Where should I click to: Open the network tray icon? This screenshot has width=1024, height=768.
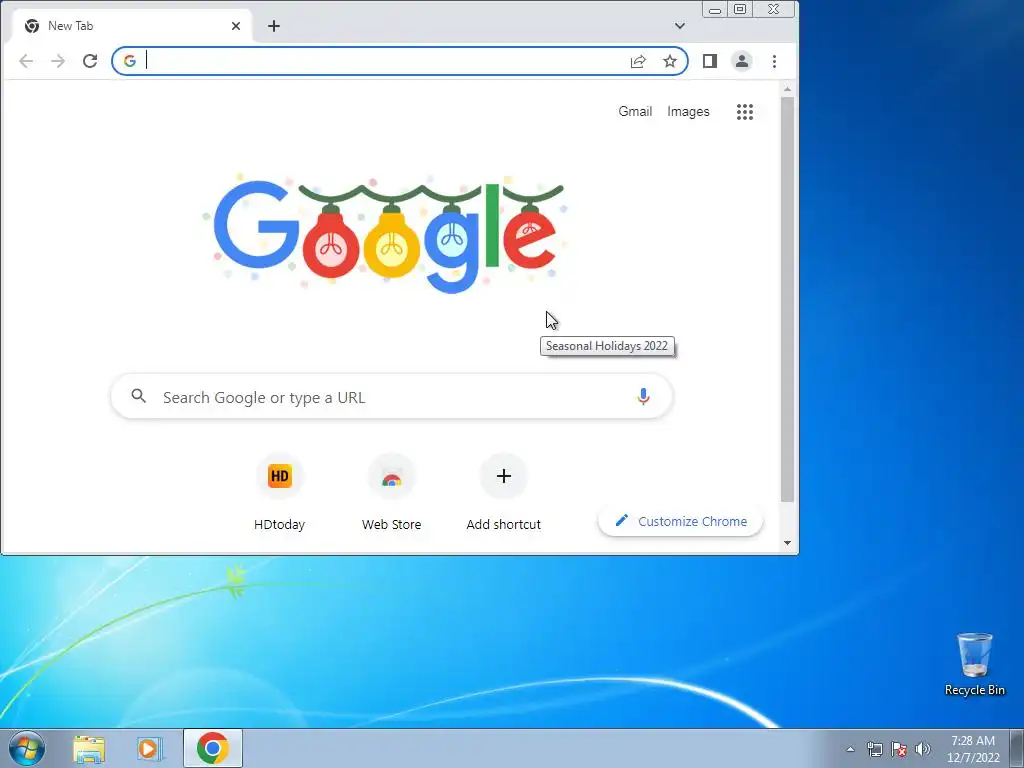tap(874, 750)
